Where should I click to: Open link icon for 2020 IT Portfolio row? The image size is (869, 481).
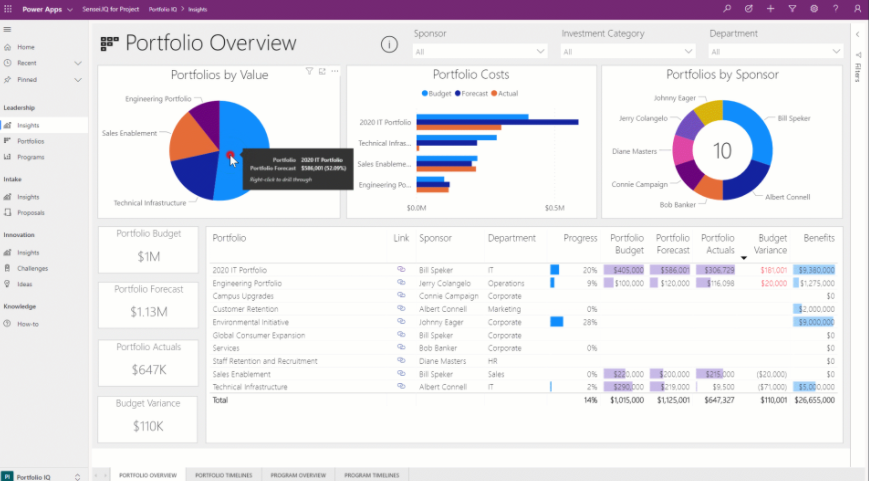tap(401, 269)
